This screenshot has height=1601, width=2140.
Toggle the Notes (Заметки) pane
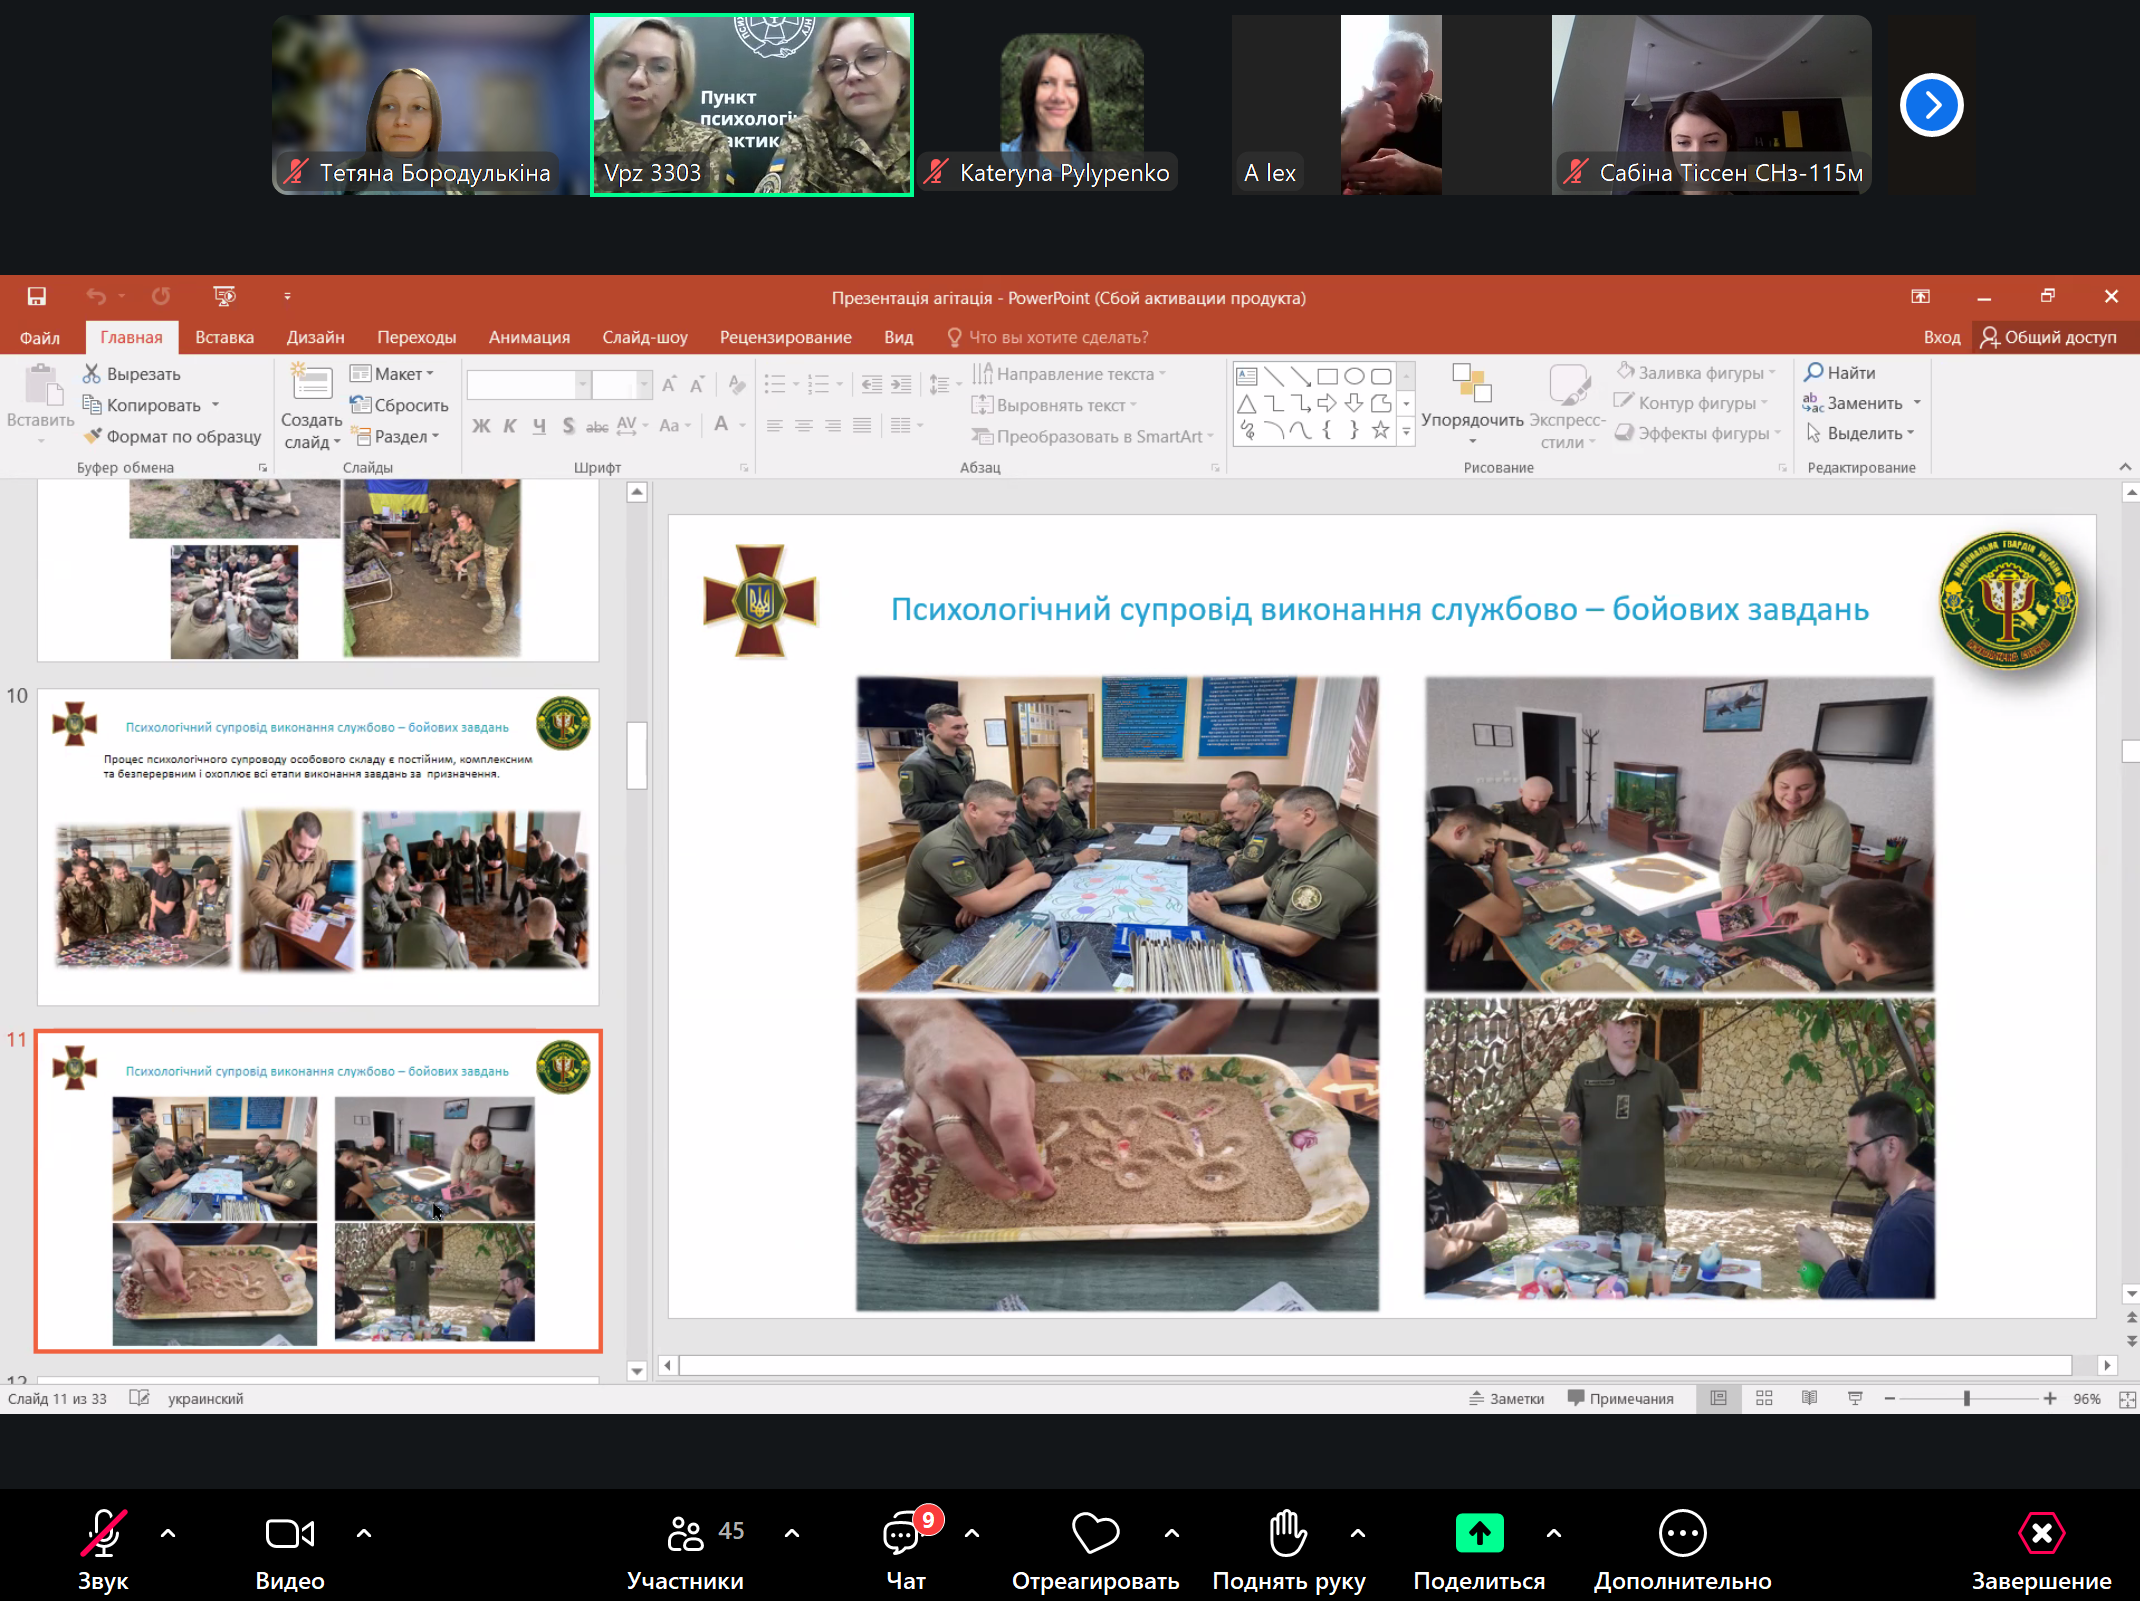pyautogui.click(x=1507, y=1398)
